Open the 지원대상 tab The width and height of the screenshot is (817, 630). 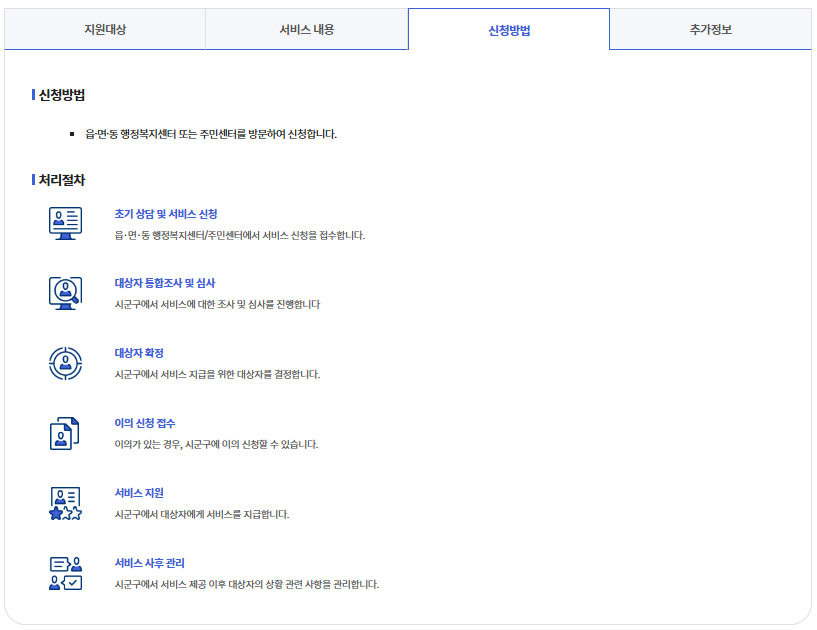pos(105,29)
